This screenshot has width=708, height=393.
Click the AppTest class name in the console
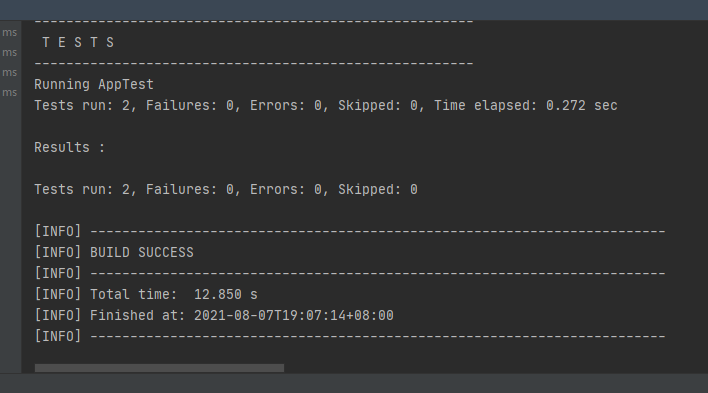126,84
